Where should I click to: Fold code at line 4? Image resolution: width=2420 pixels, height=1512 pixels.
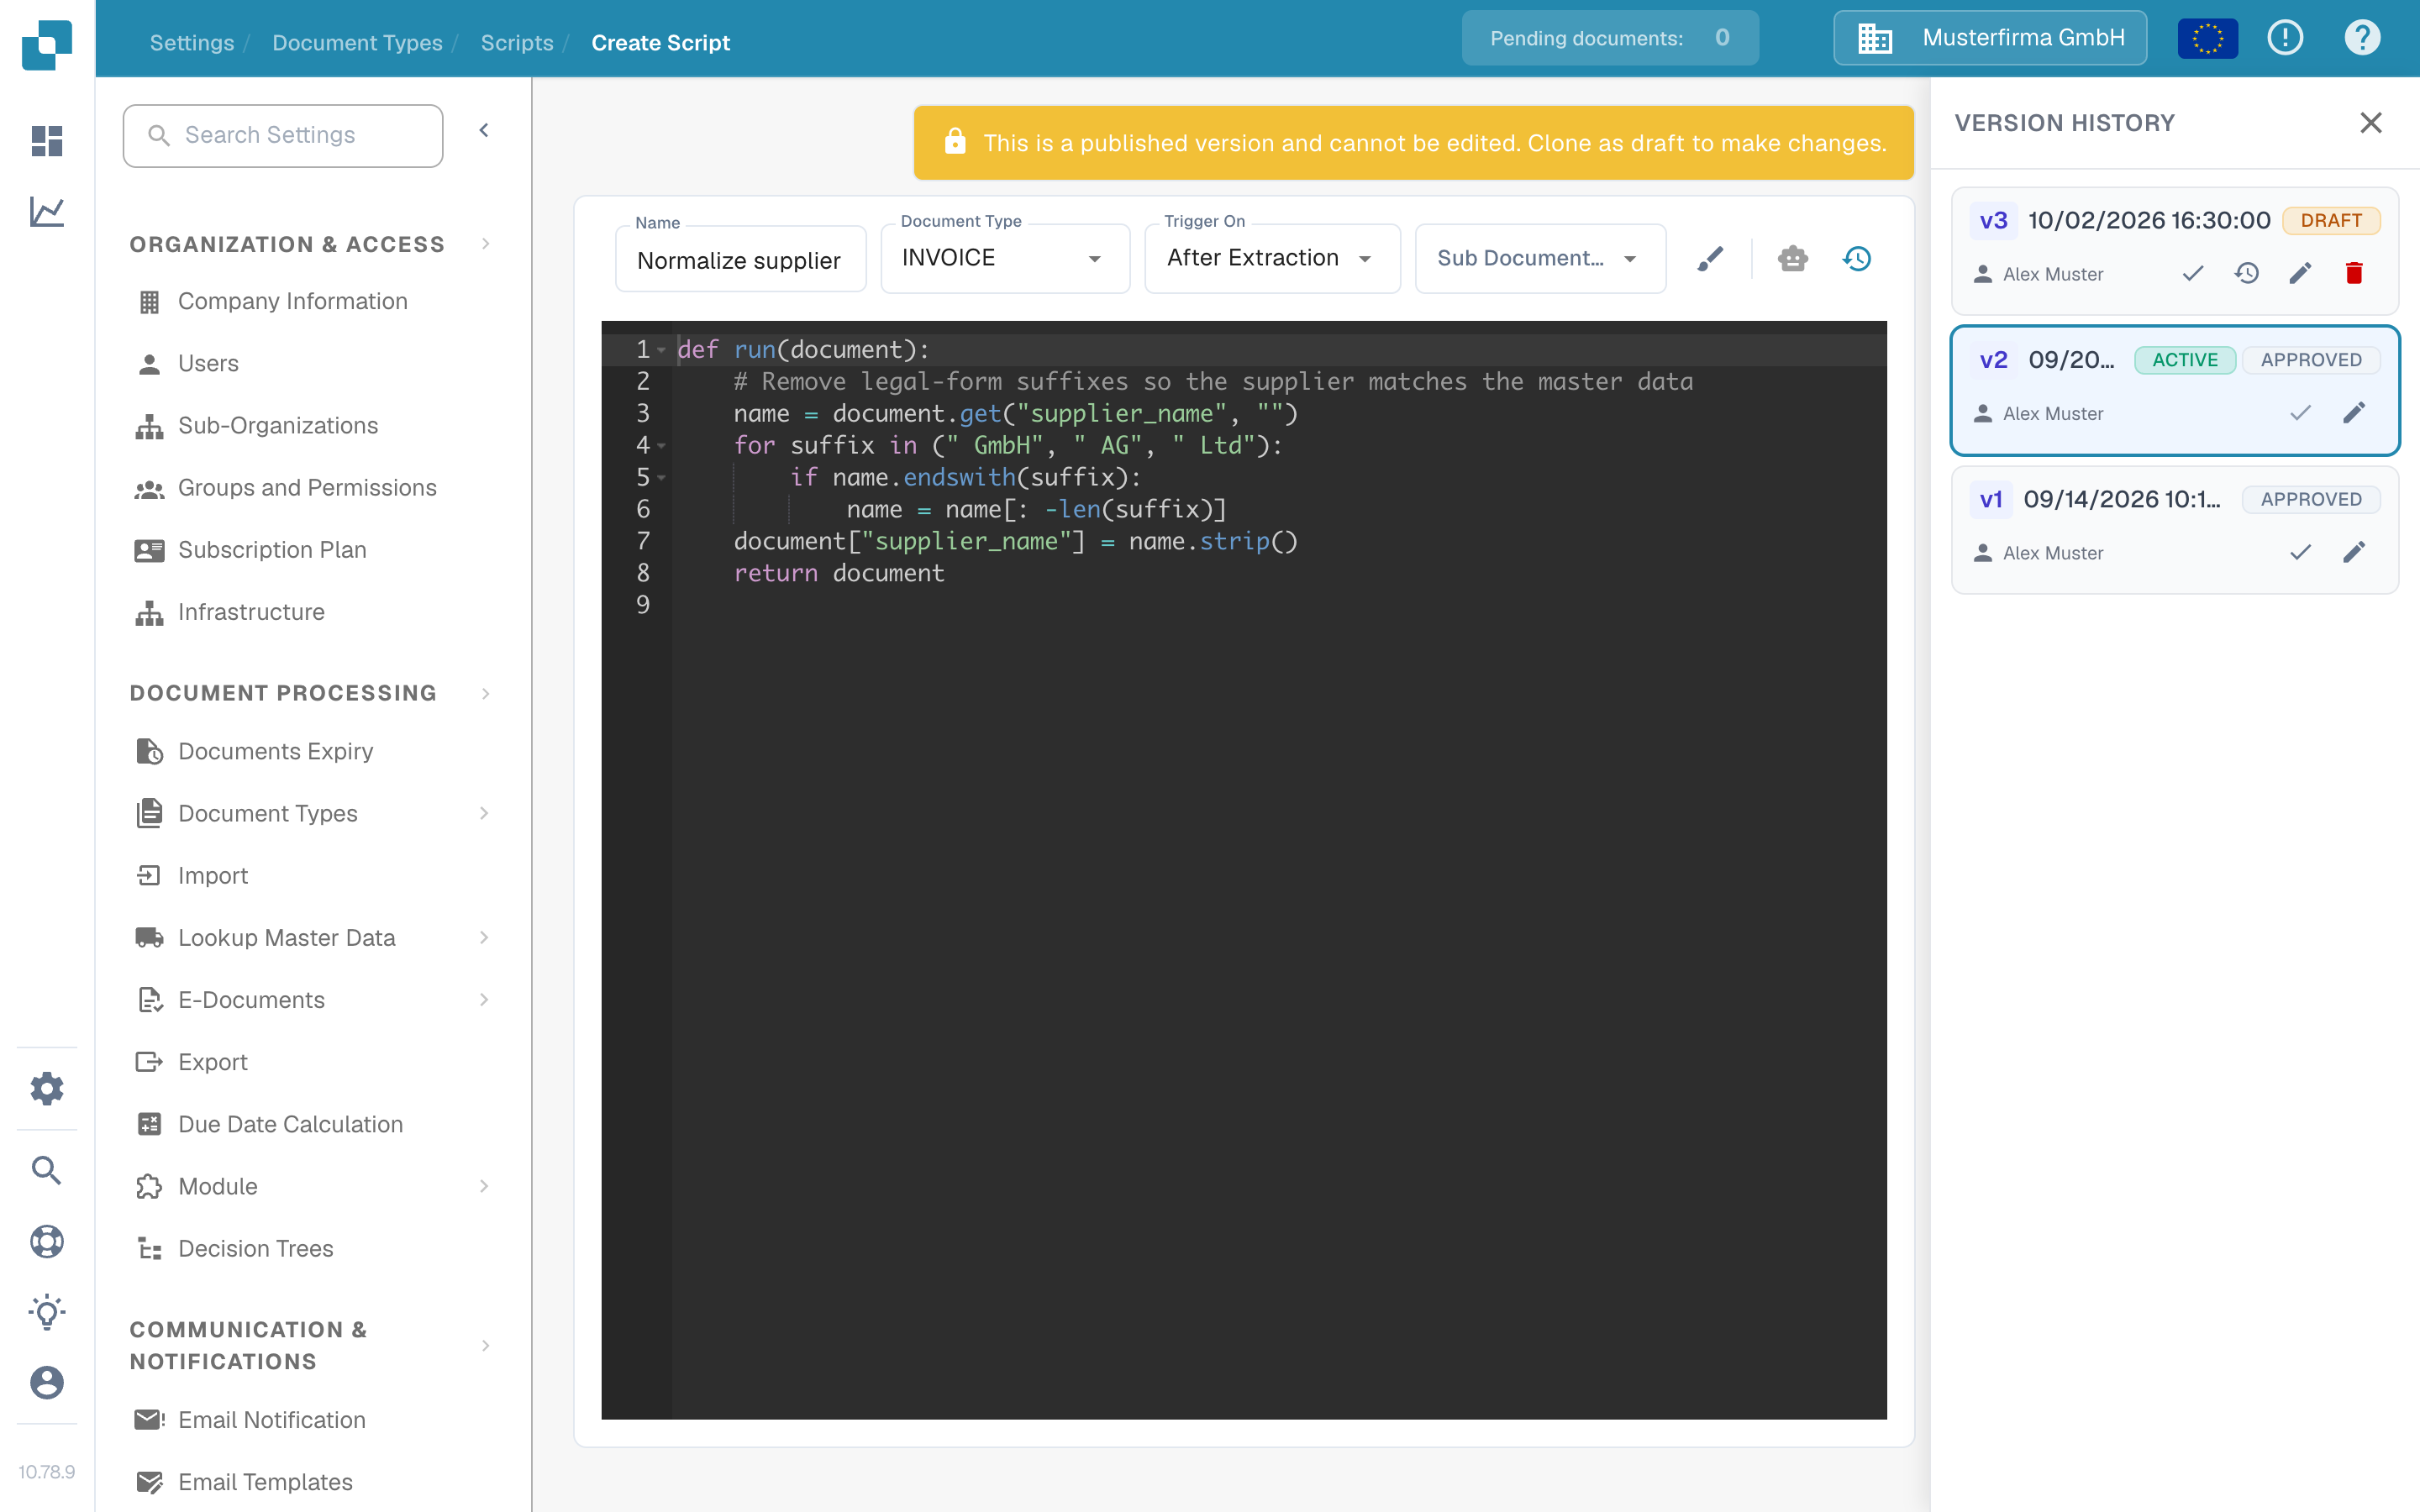[662, 446]
